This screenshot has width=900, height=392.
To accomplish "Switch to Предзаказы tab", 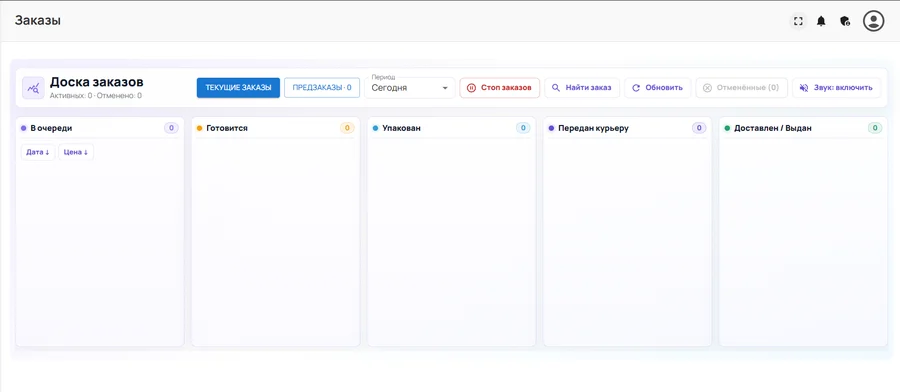I will tap(322, 88).
